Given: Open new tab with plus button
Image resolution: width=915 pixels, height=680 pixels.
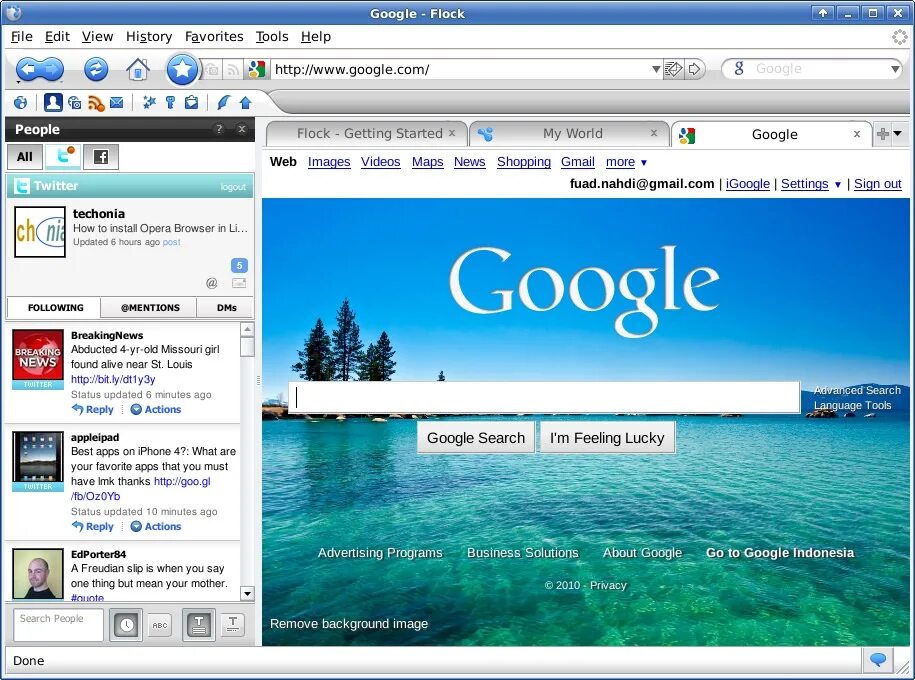Looking at the screenshot, I should [x=882, y=134].
